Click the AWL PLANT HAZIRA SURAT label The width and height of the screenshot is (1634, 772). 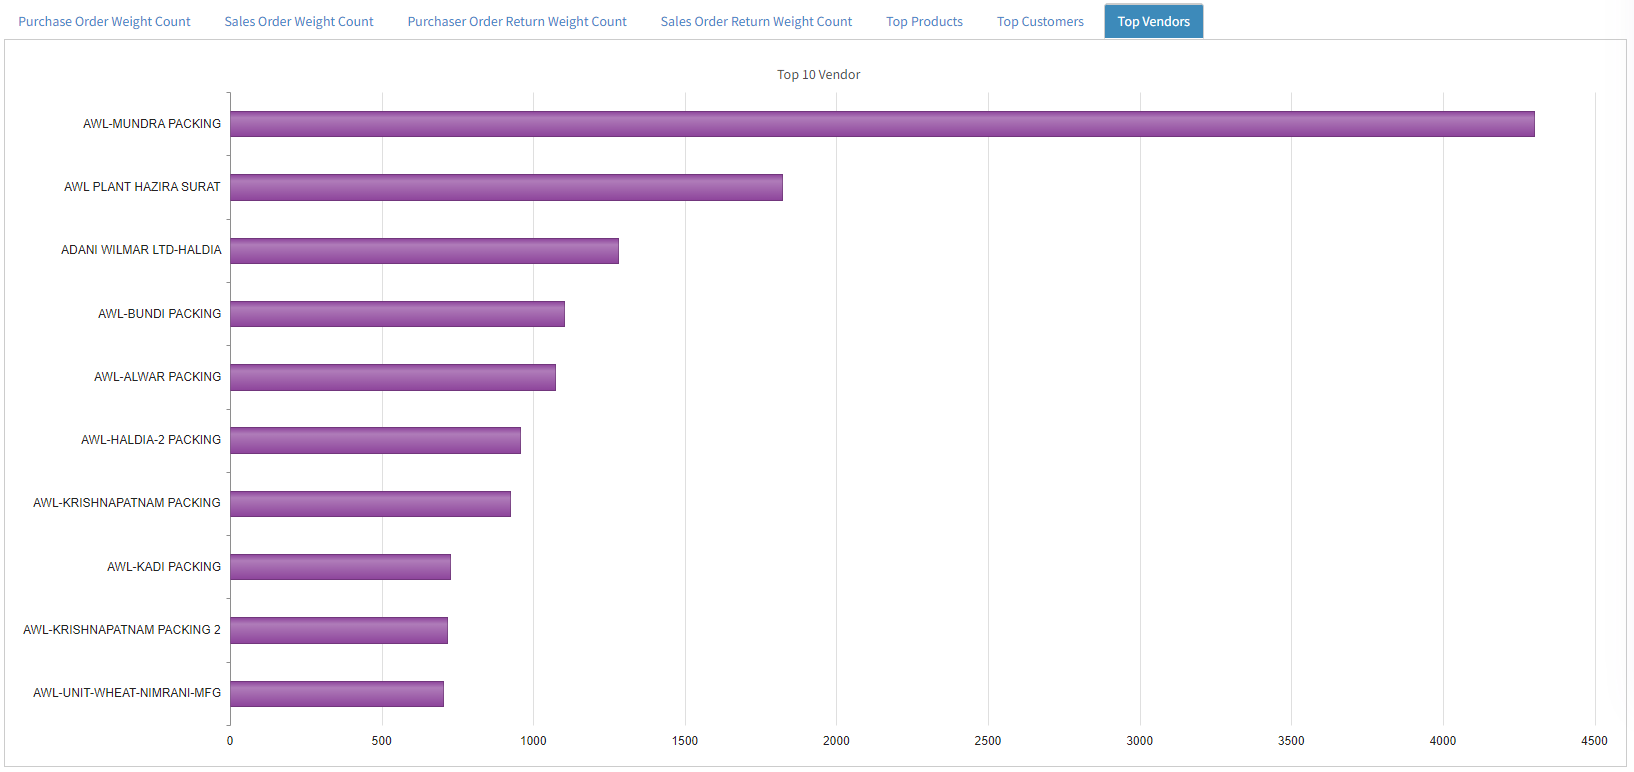pos(142,187)
